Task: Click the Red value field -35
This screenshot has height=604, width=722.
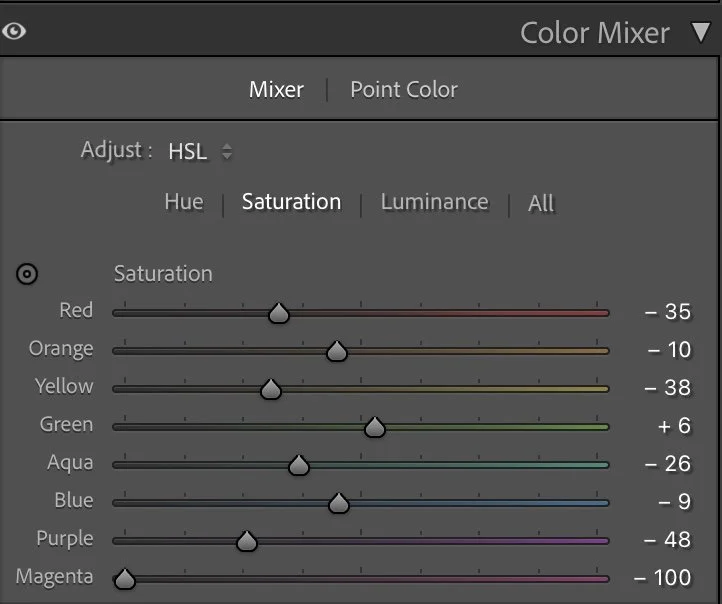Action: point(668,312)
